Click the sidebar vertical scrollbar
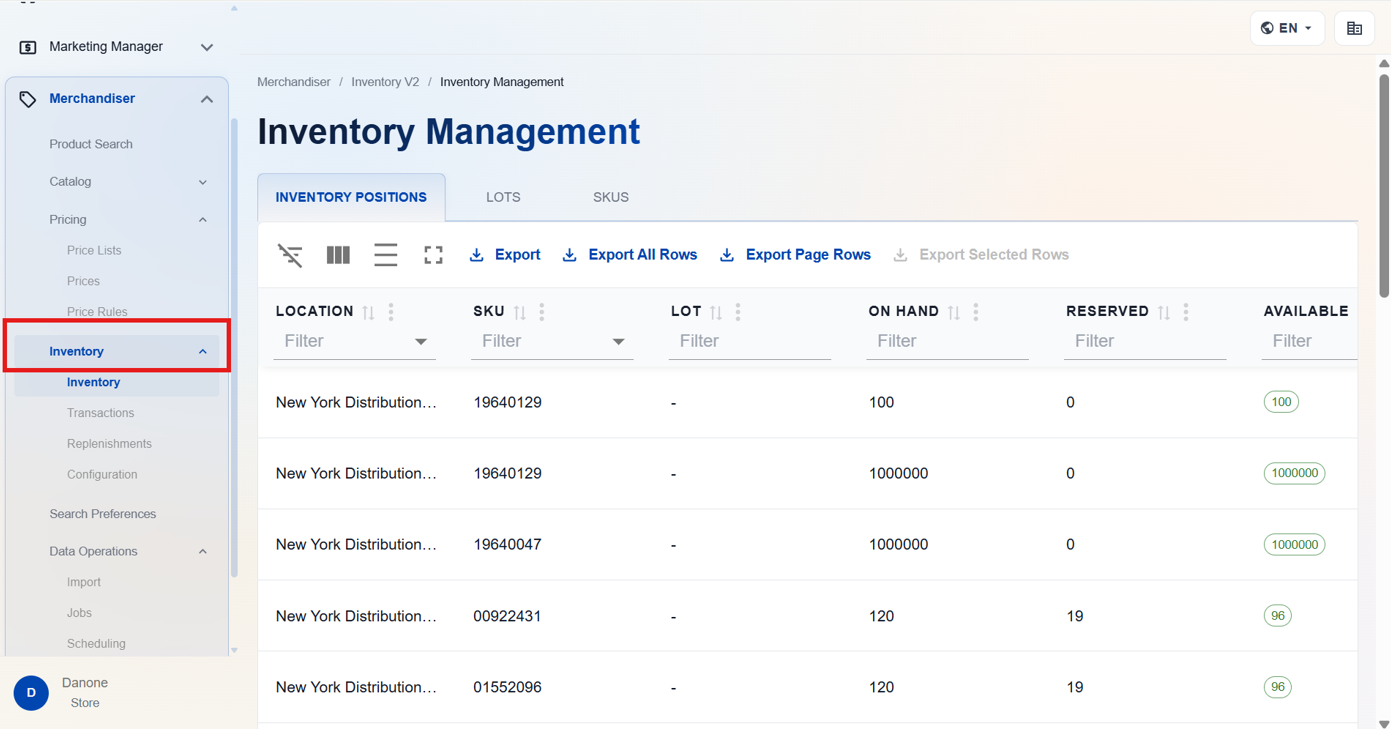 (x=234, y=348)
